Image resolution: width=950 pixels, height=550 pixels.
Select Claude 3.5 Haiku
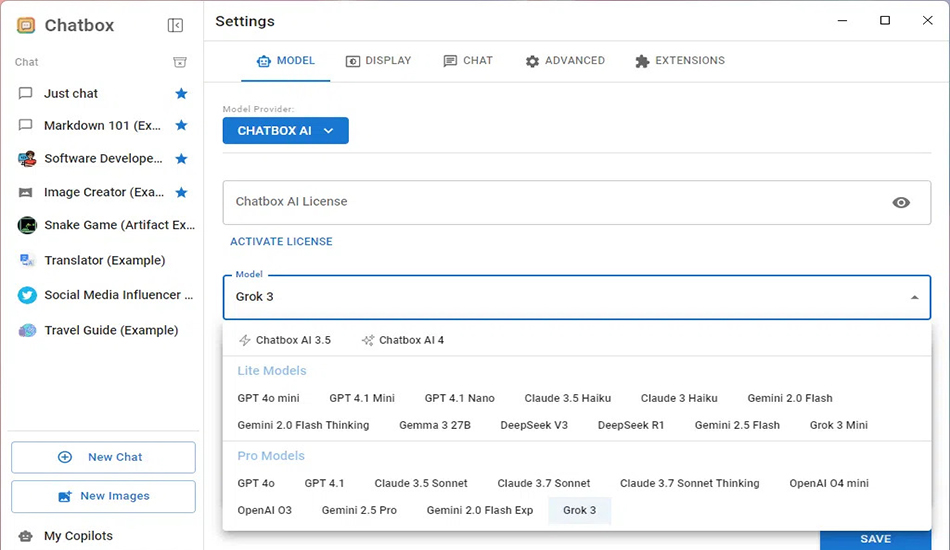(x=568, y=398)
